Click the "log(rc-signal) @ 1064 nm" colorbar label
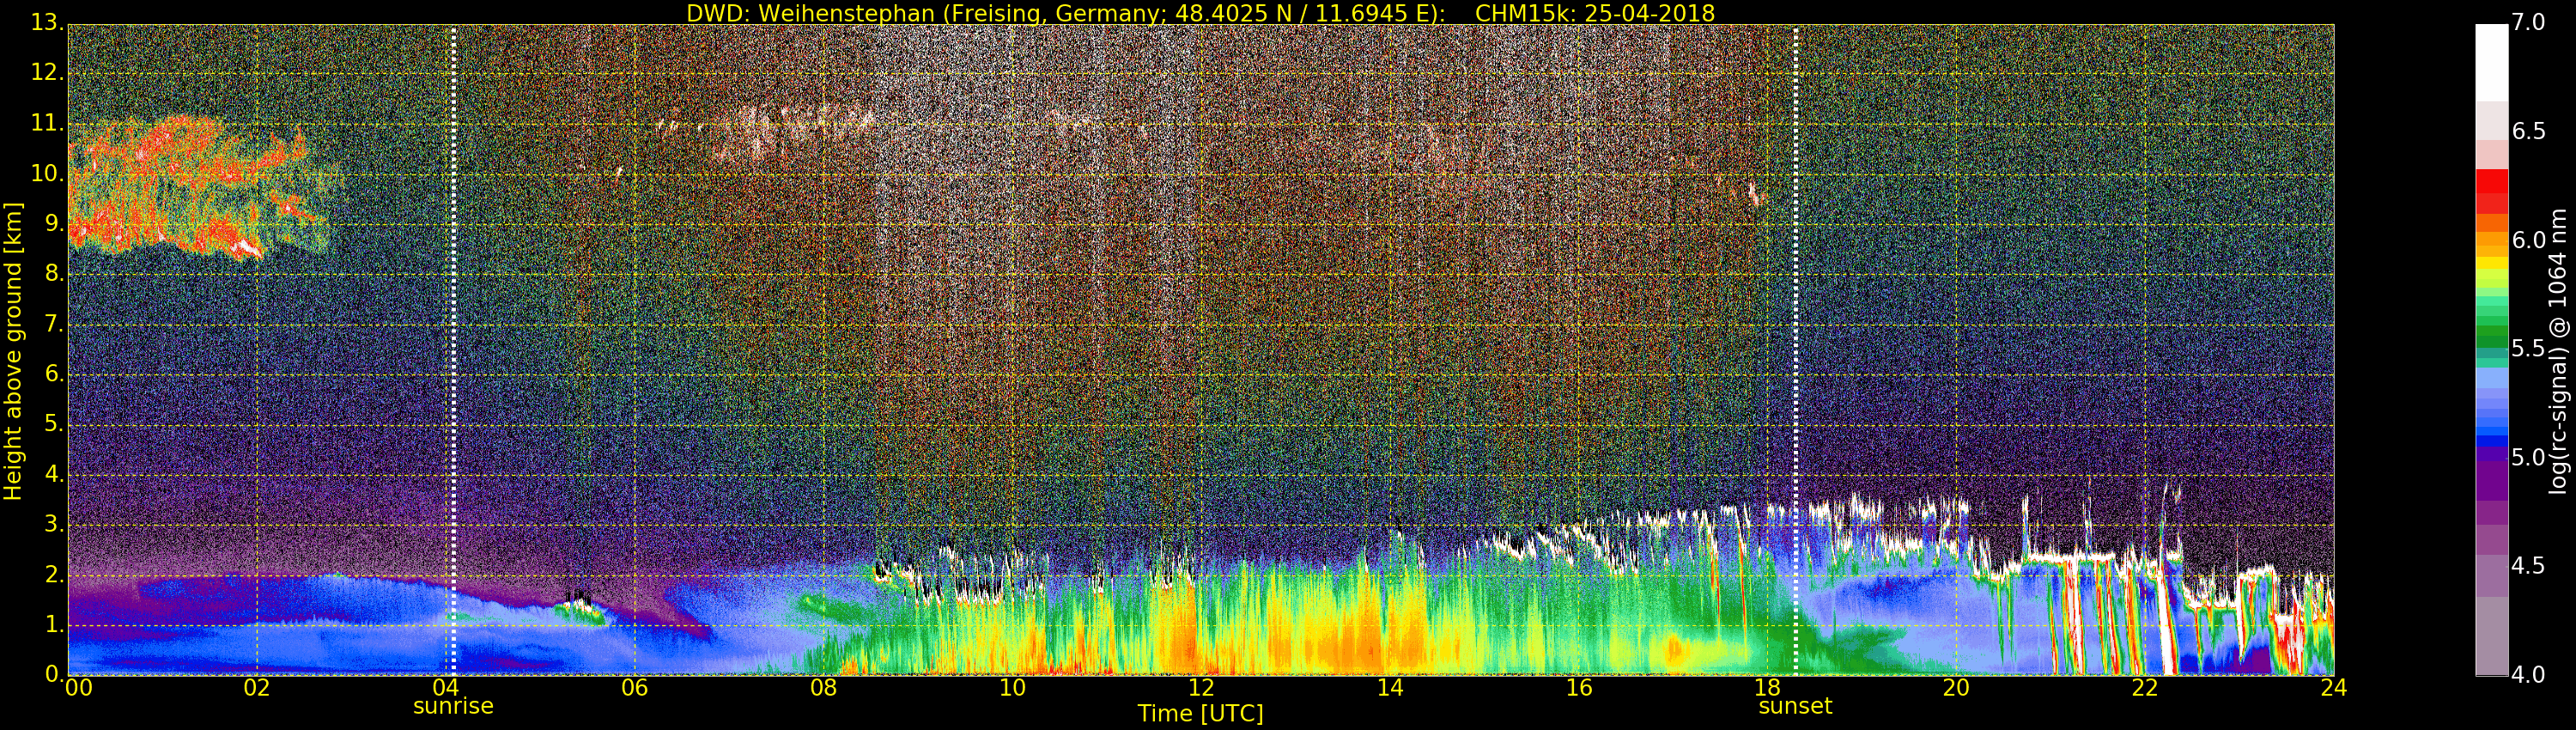This screenshot has height=730, width=2576. [2557, 351]
